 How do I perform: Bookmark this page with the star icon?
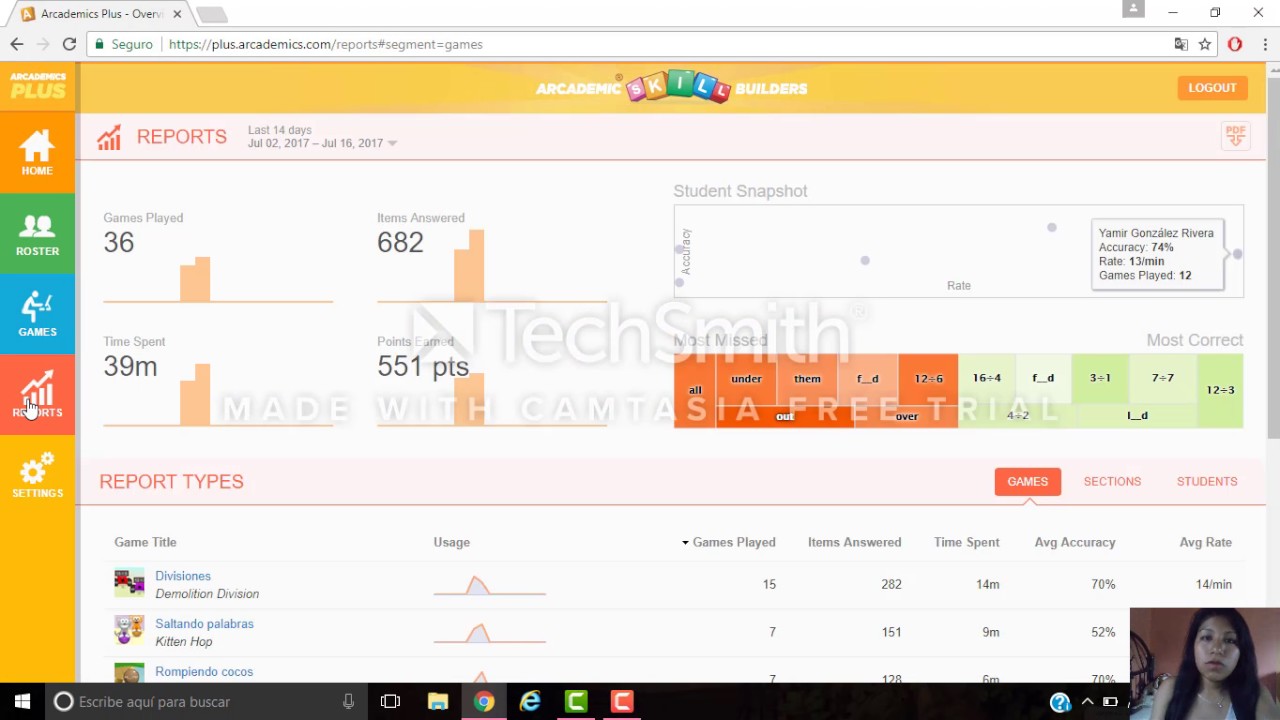[x=1205, y=44]
